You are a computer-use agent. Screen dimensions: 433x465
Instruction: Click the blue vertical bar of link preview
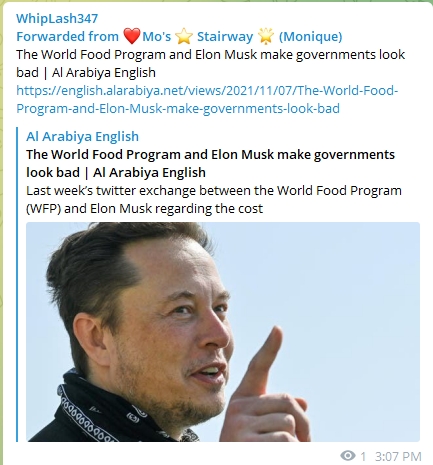tap(17, 284)
